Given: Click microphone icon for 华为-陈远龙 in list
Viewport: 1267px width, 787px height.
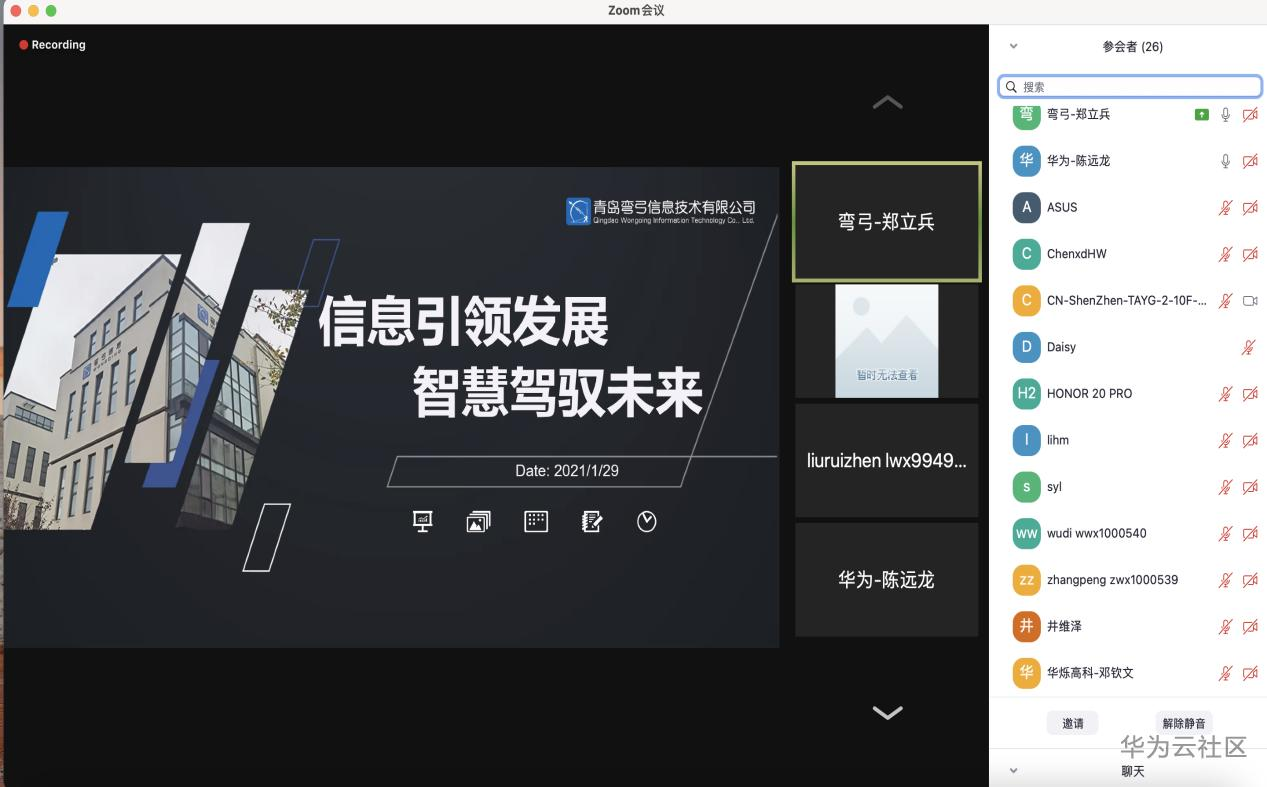Looking at the screenshot, I should (1225, 161).
